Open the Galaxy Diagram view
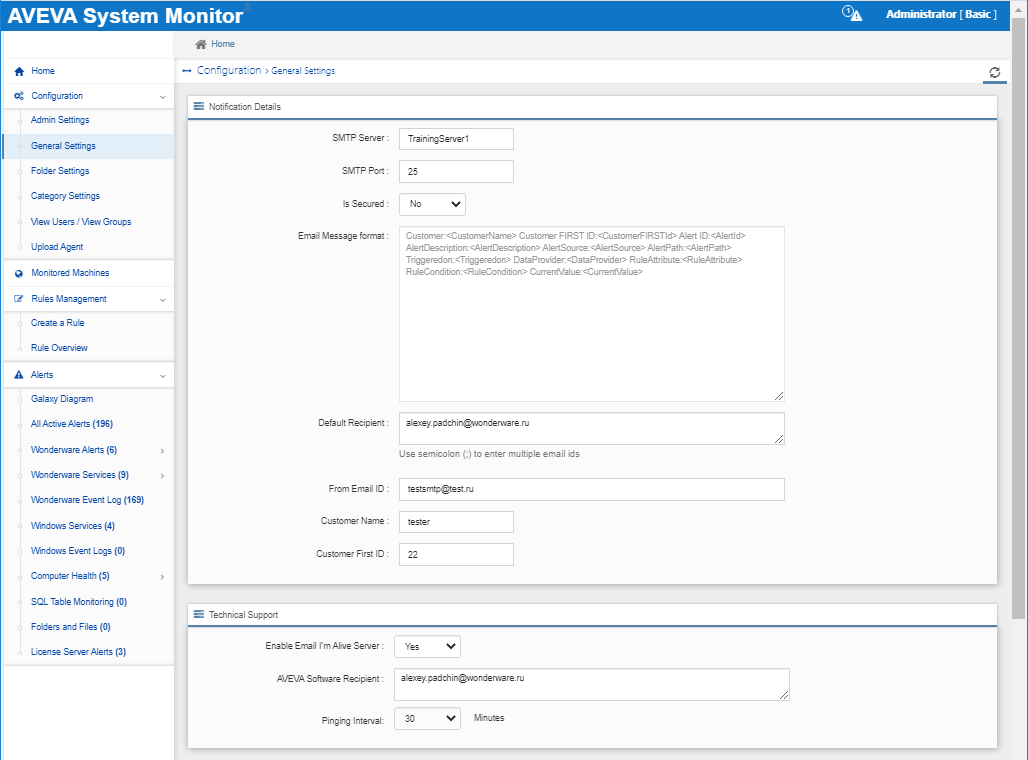Image resolution: width=1028 pixels, height=760 pixels. pos(62,399)
